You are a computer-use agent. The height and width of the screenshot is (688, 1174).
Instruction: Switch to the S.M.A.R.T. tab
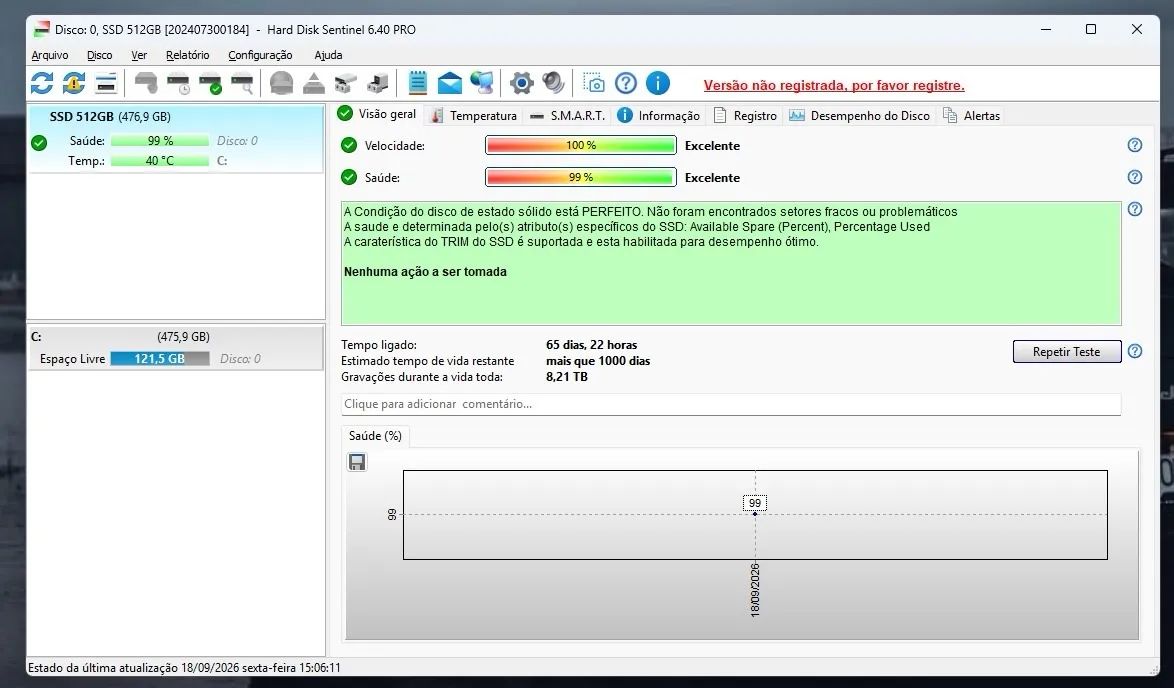point(567,116)
